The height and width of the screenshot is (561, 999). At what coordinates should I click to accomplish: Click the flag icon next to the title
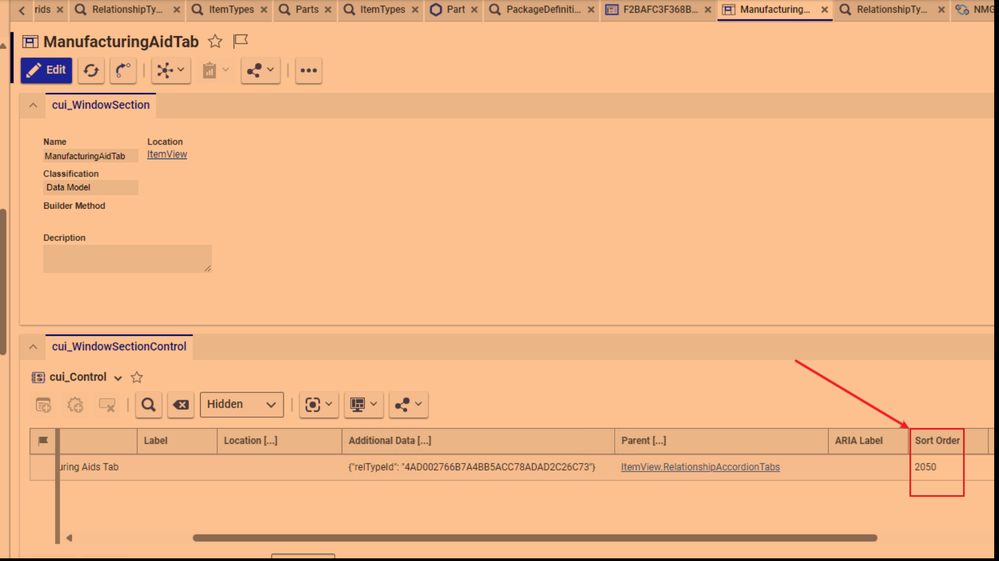(x=240, y=42)
